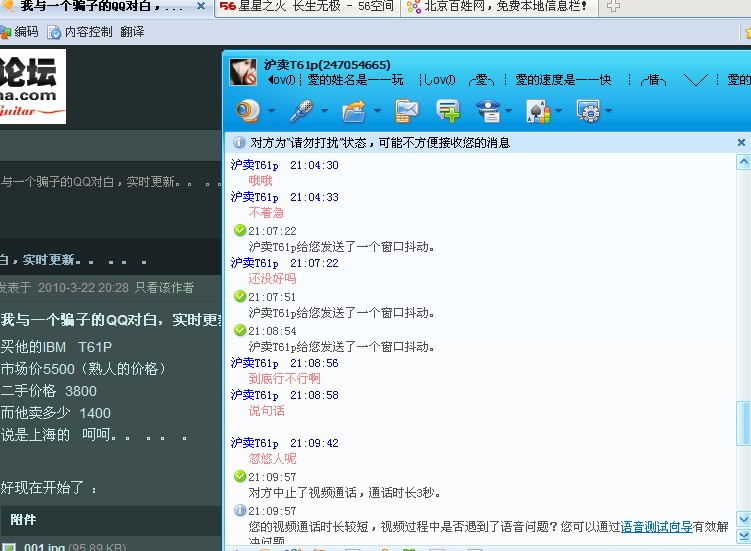
Task: Expand the video call dropdown arrow
Action: click(271, 111)
